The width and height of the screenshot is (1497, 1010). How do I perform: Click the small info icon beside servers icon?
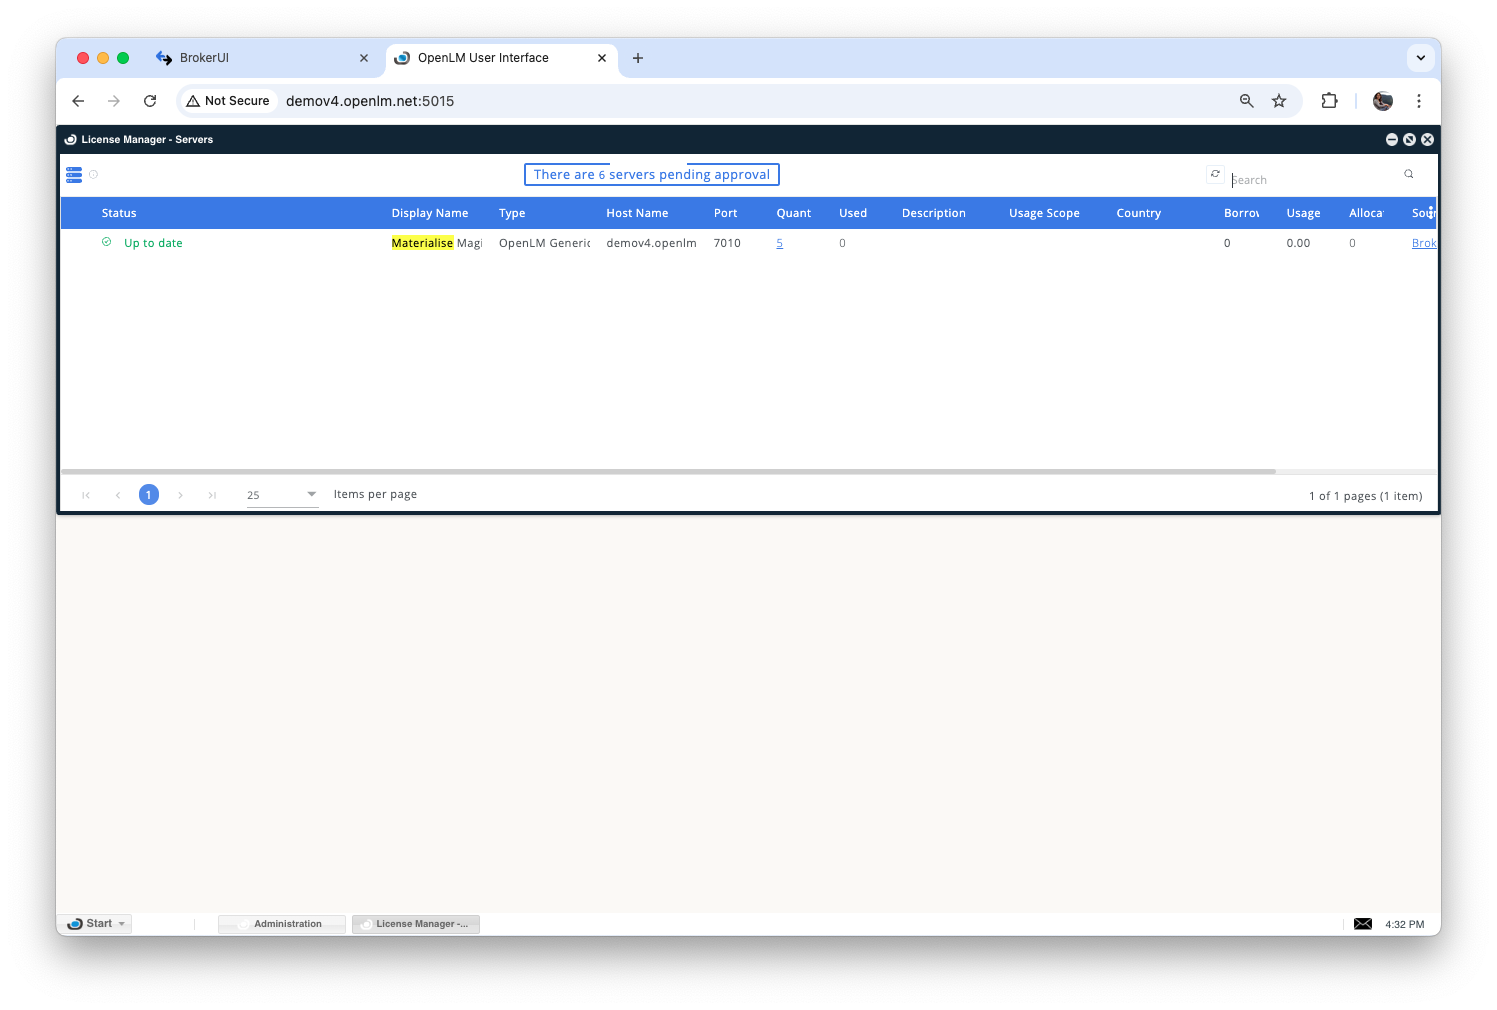94,175
